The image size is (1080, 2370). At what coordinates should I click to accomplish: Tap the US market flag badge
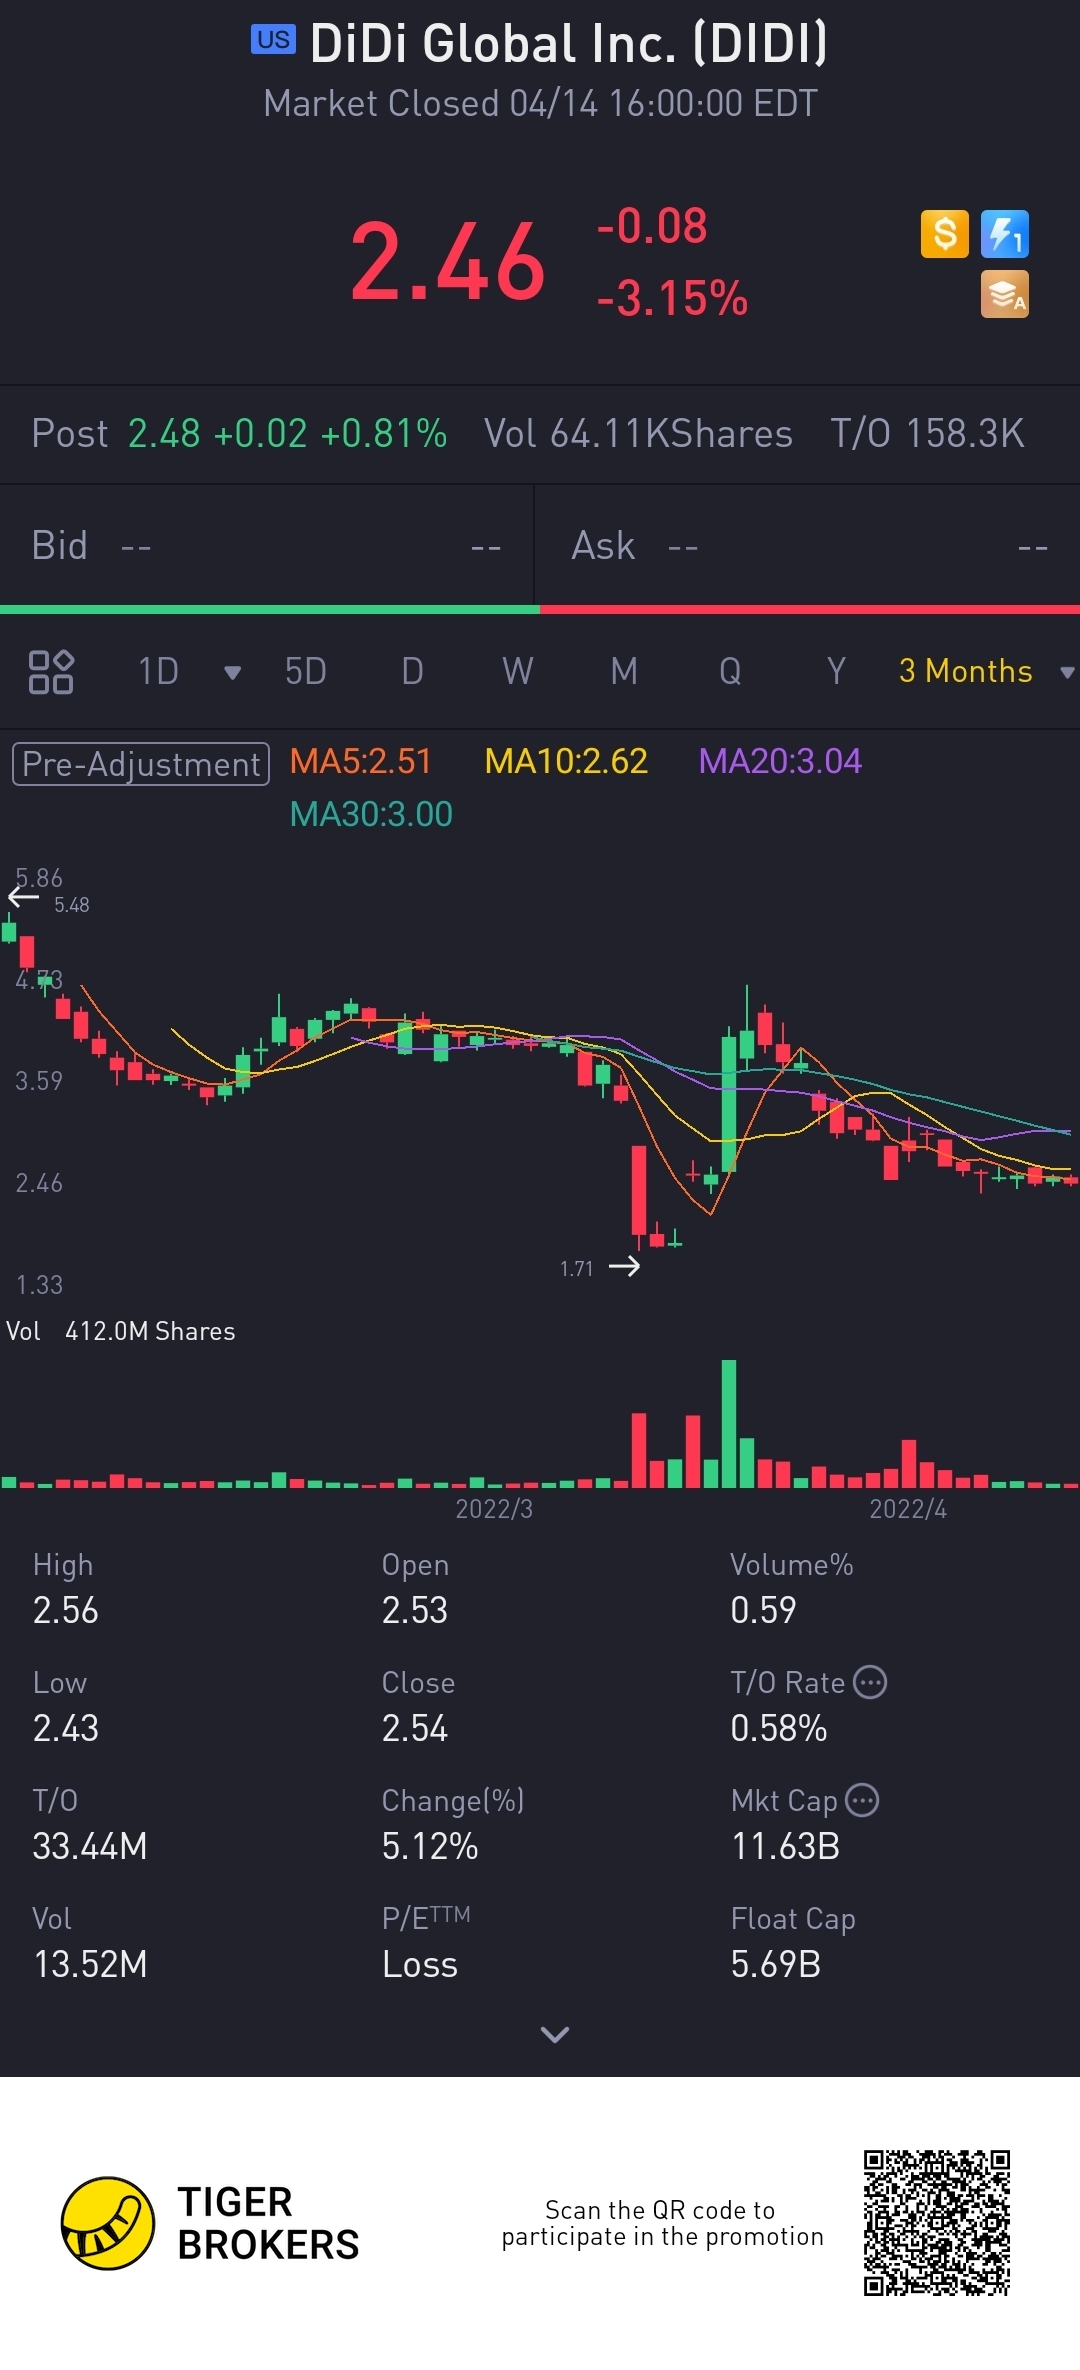coord(273,40)
